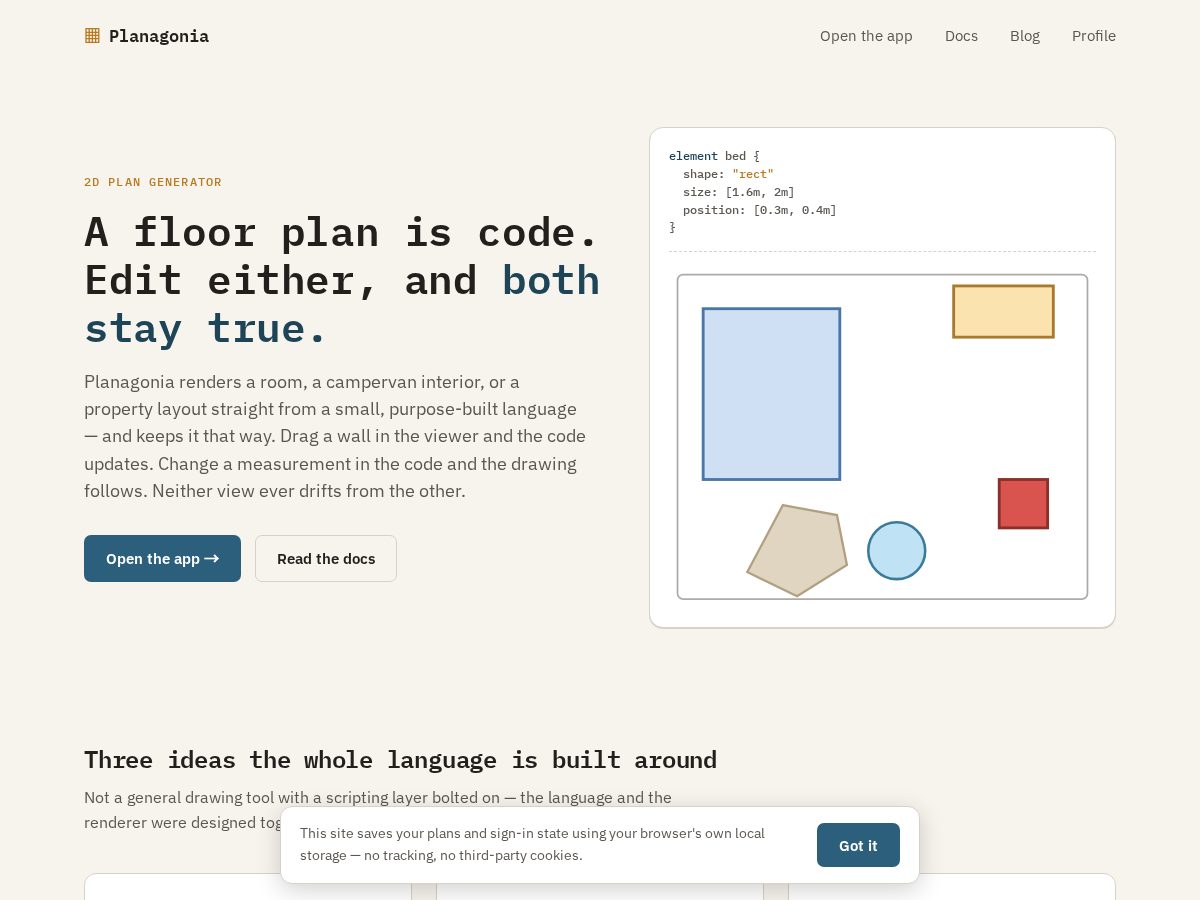
Task: Click the heading "Three ideas the whole language is built around"
Action: (400, 760)
